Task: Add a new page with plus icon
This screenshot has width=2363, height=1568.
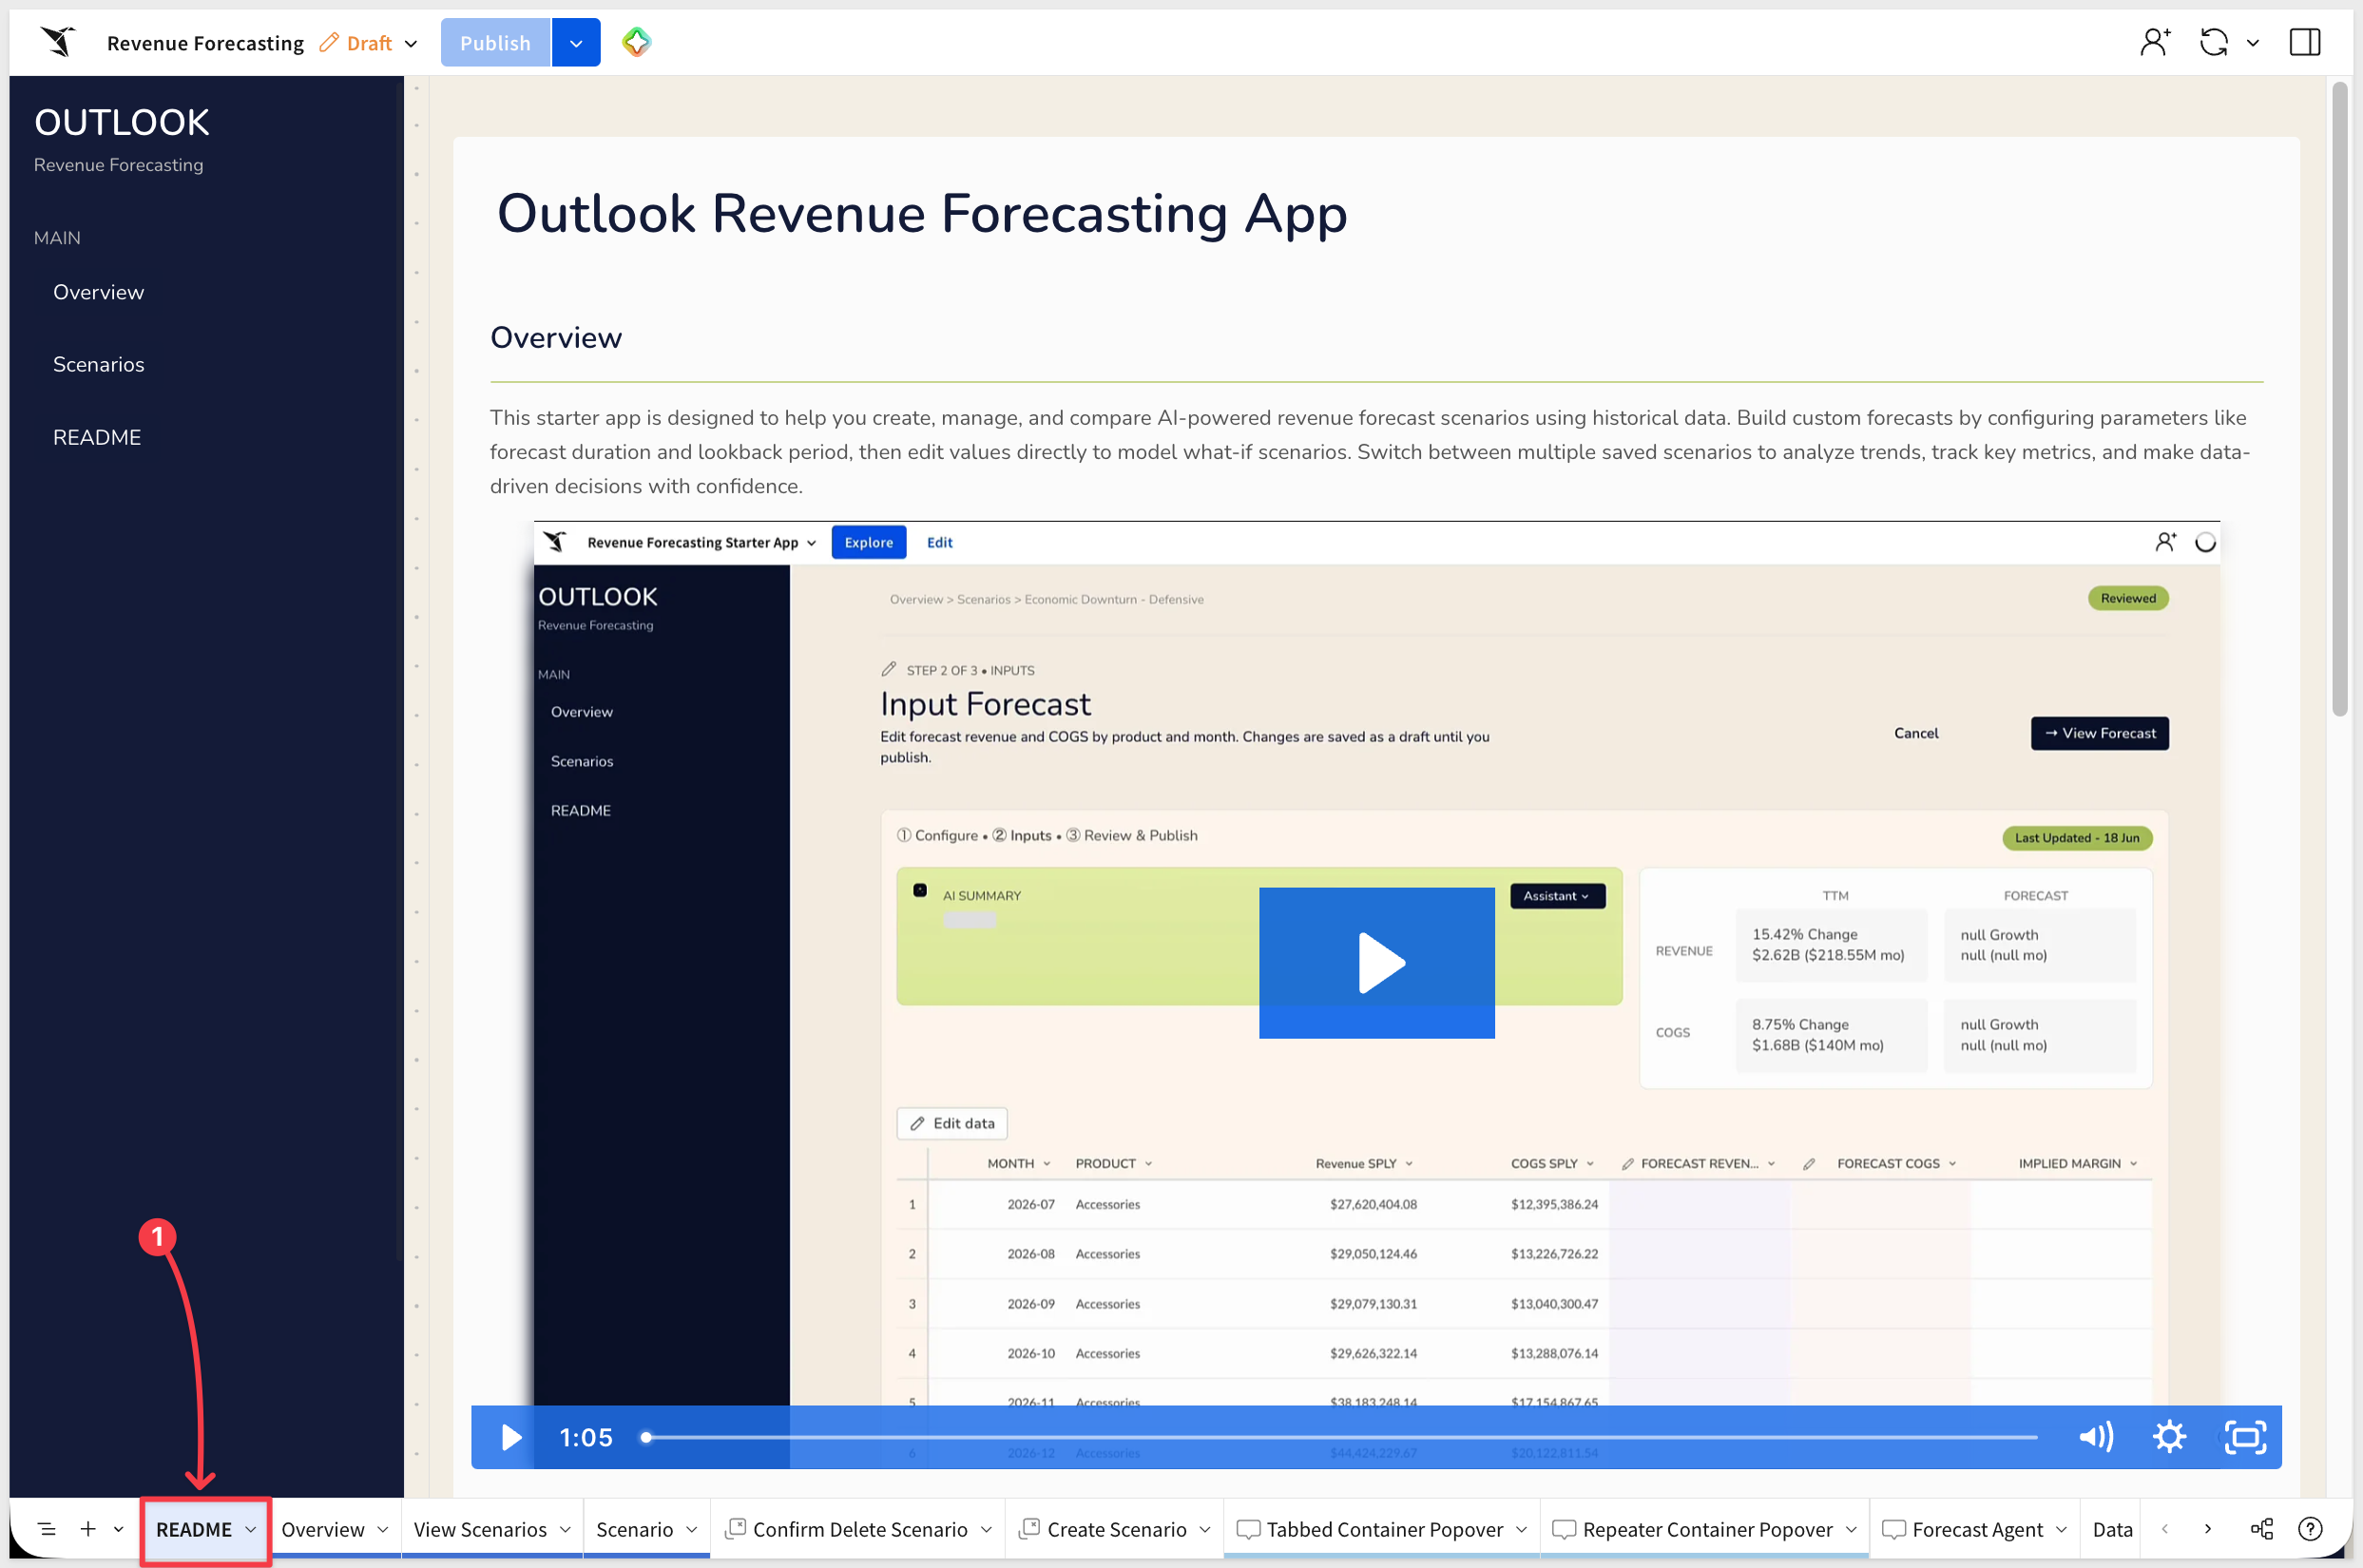Action: 88,1529
